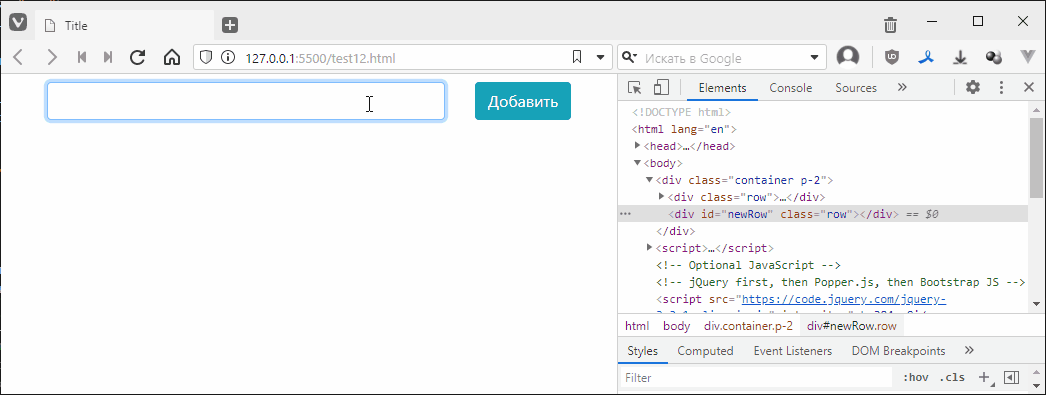Switch to the Console tab

click(x=791, y=88)
